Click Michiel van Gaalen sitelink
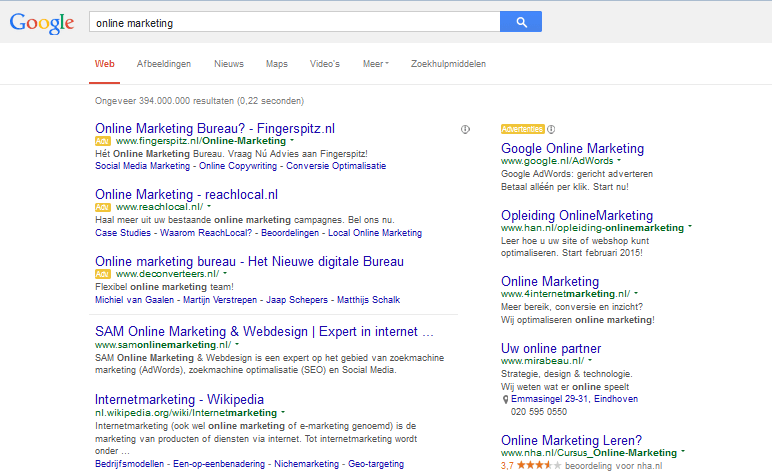The height and width of the screenshot is (474, 772). pos(134,300)
